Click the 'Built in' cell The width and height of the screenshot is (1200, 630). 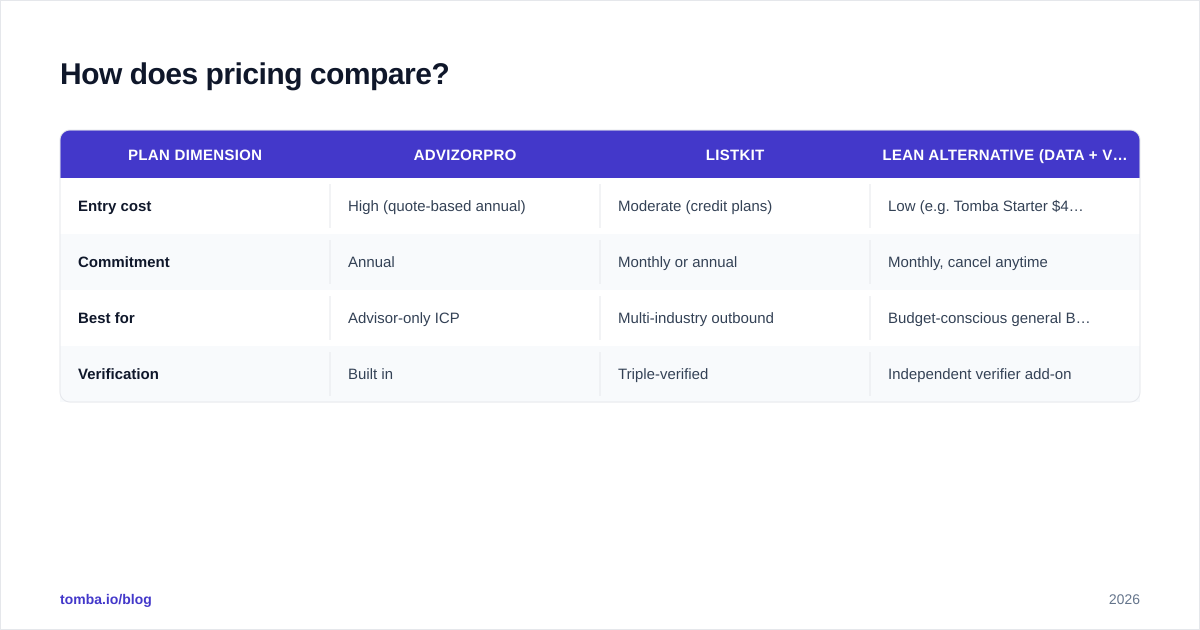(465, 374)
